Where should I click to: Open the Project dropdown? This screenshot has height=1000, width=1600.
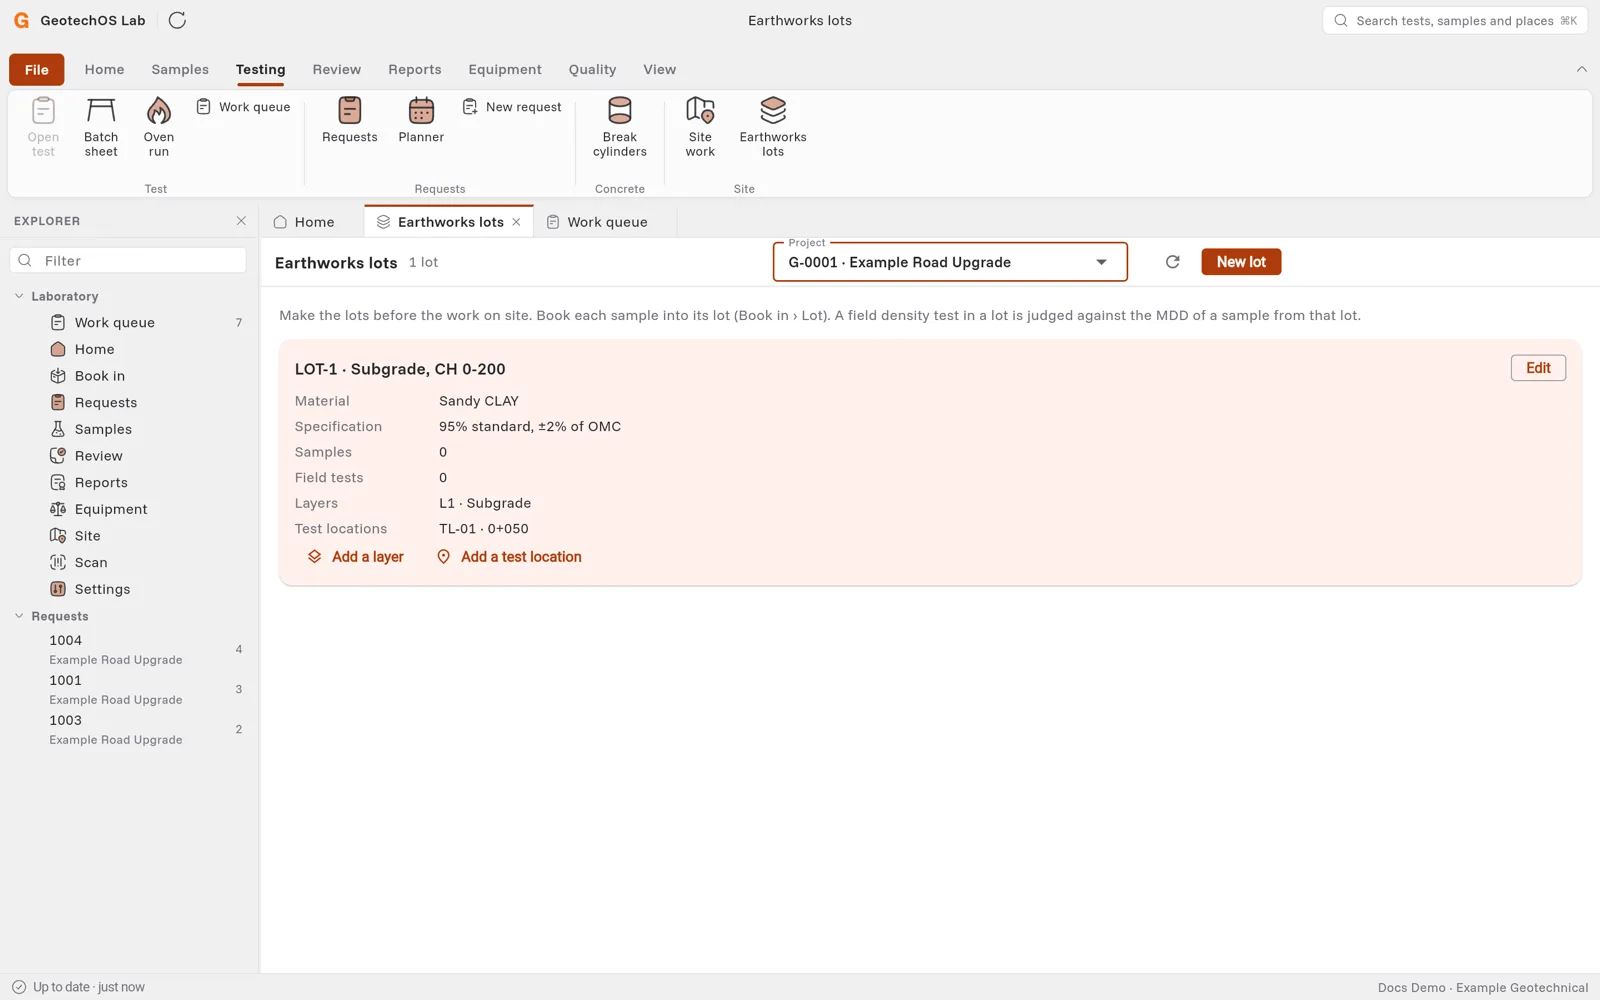coord(950,262)
